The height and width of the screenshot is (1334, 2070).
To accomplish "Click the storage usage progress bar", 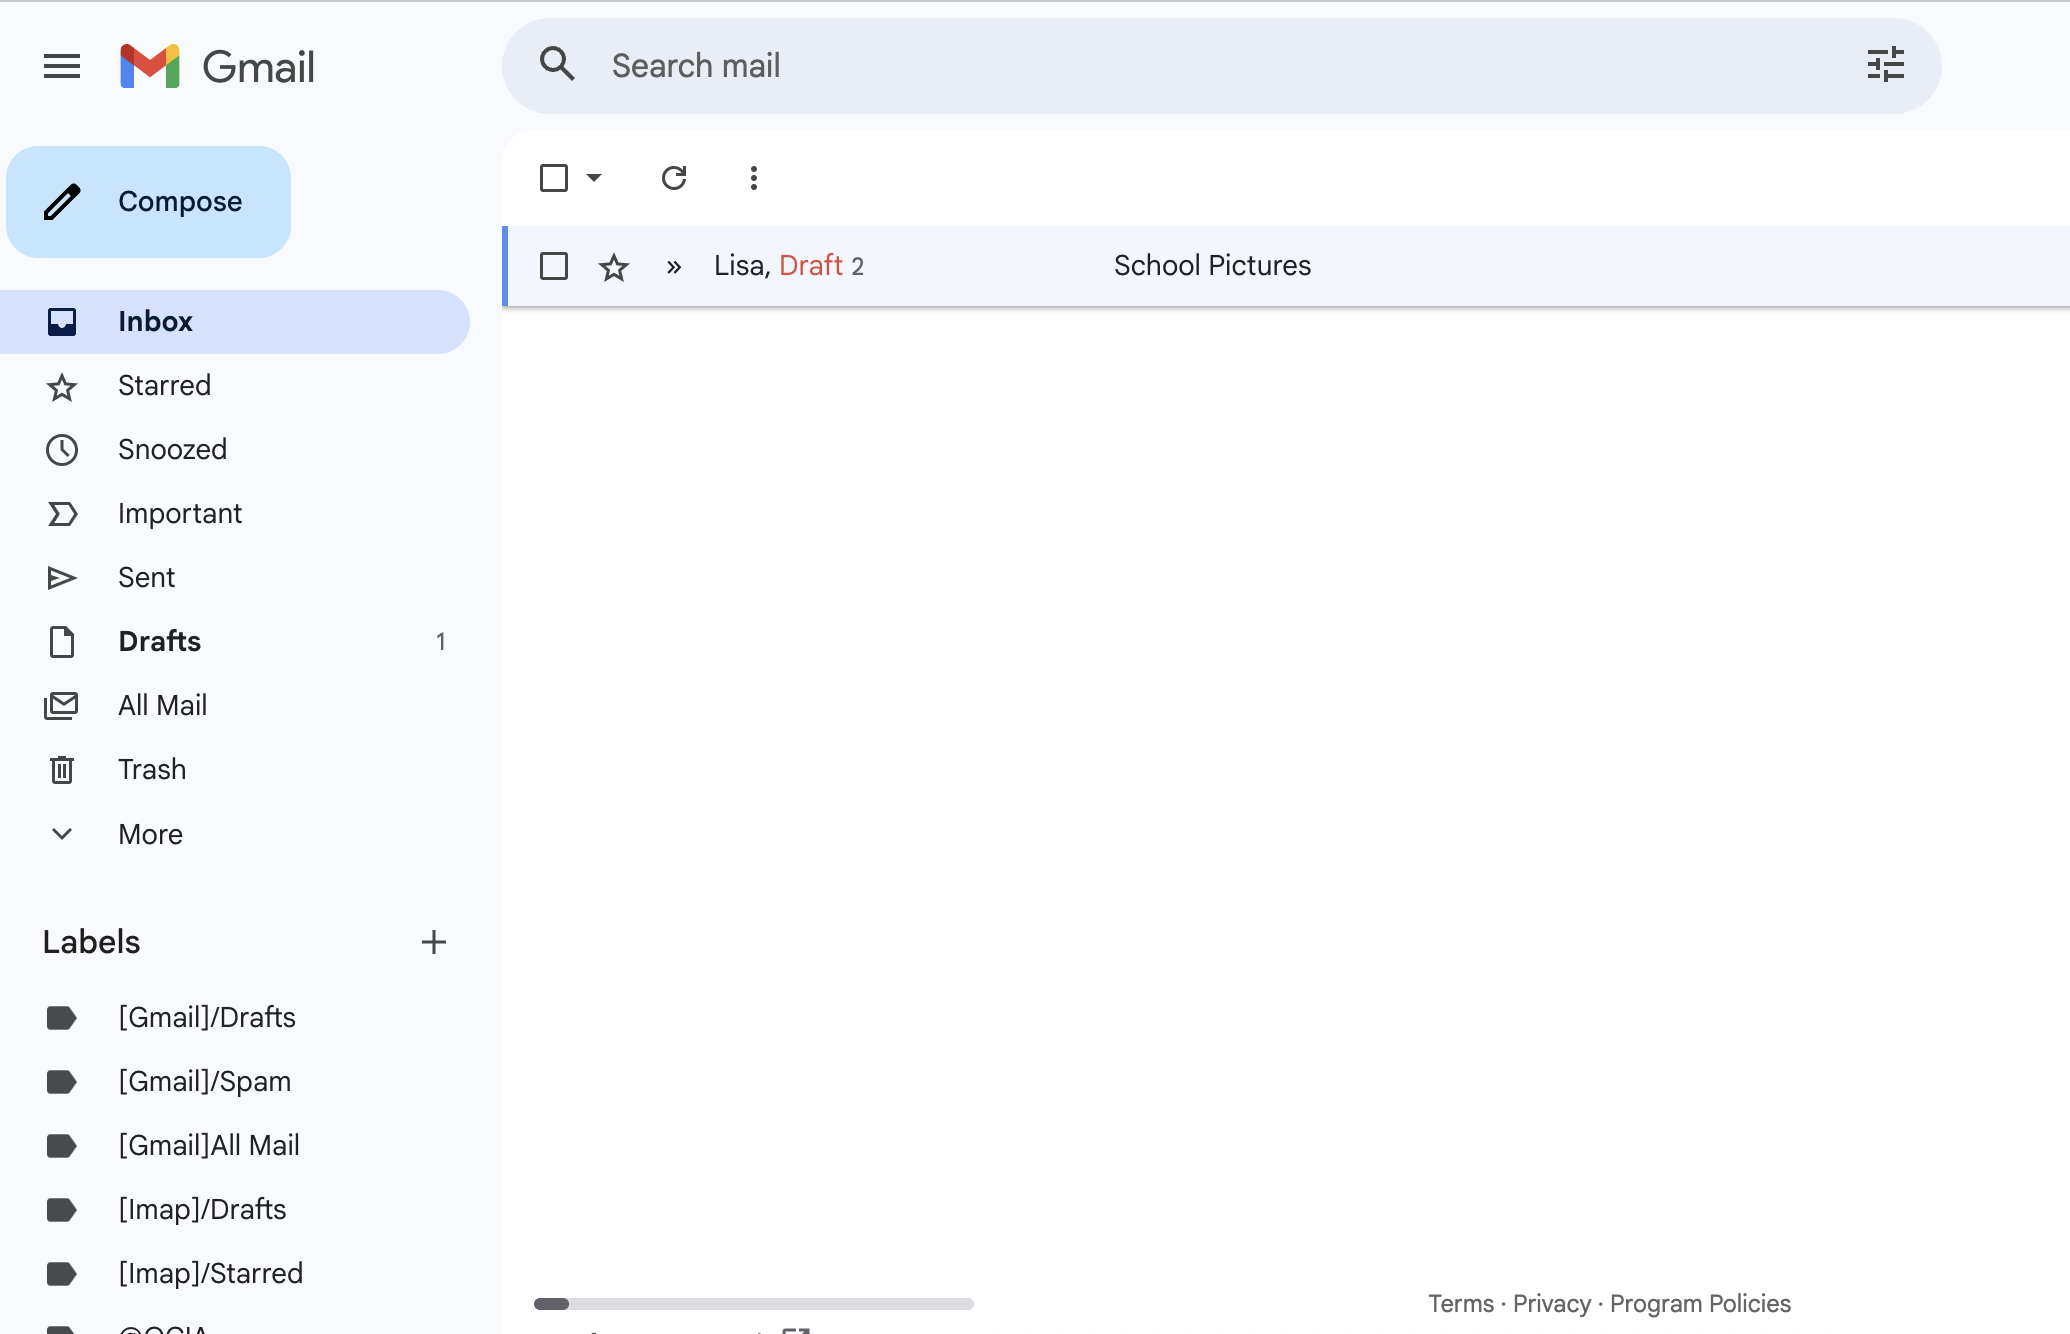I will 753,1303.
